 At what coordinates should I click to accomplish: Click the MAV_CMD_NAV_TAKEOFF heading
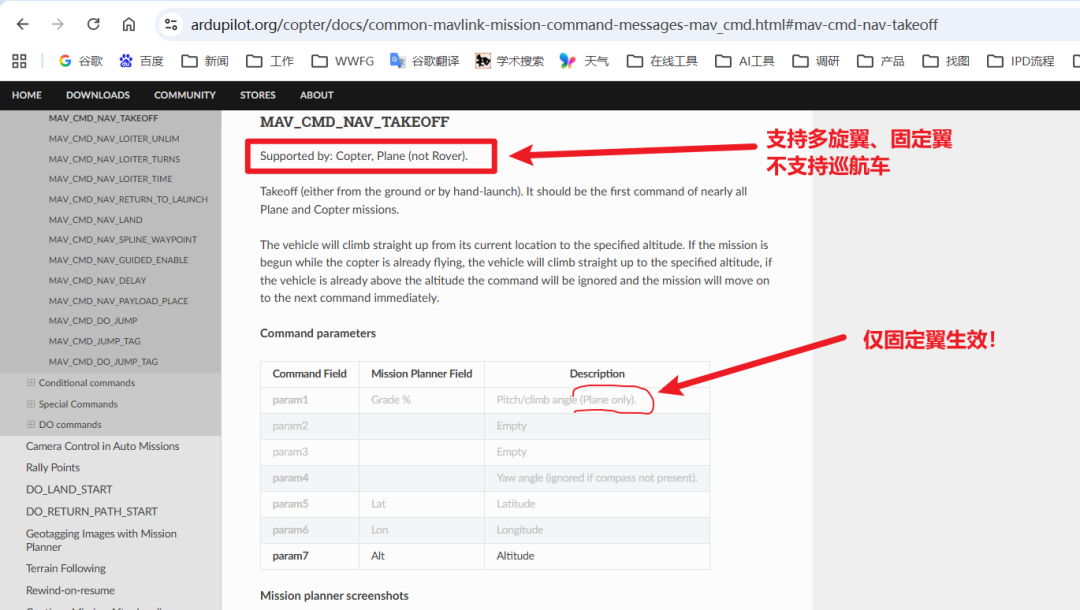coord(355,123)
